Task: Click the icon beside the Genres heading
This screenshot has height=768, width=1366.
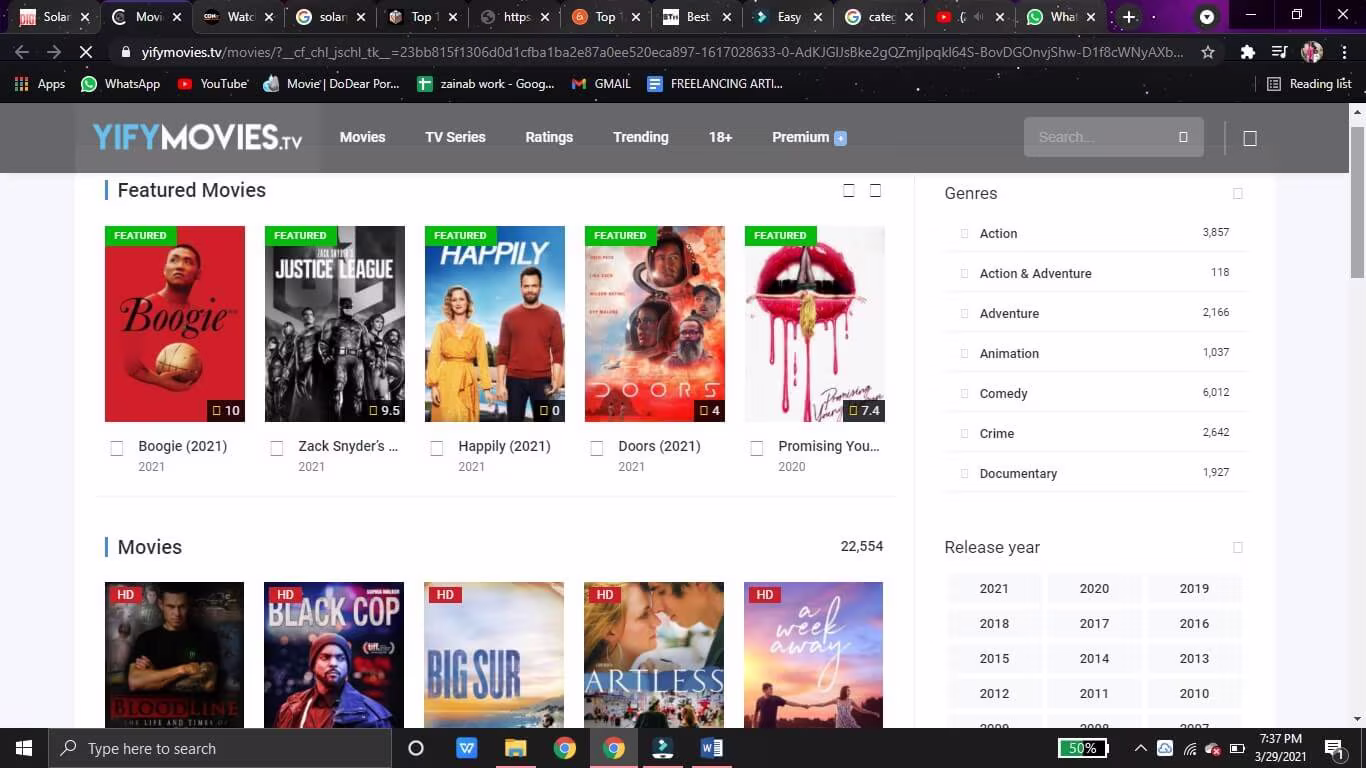Action: point(1238,193)
